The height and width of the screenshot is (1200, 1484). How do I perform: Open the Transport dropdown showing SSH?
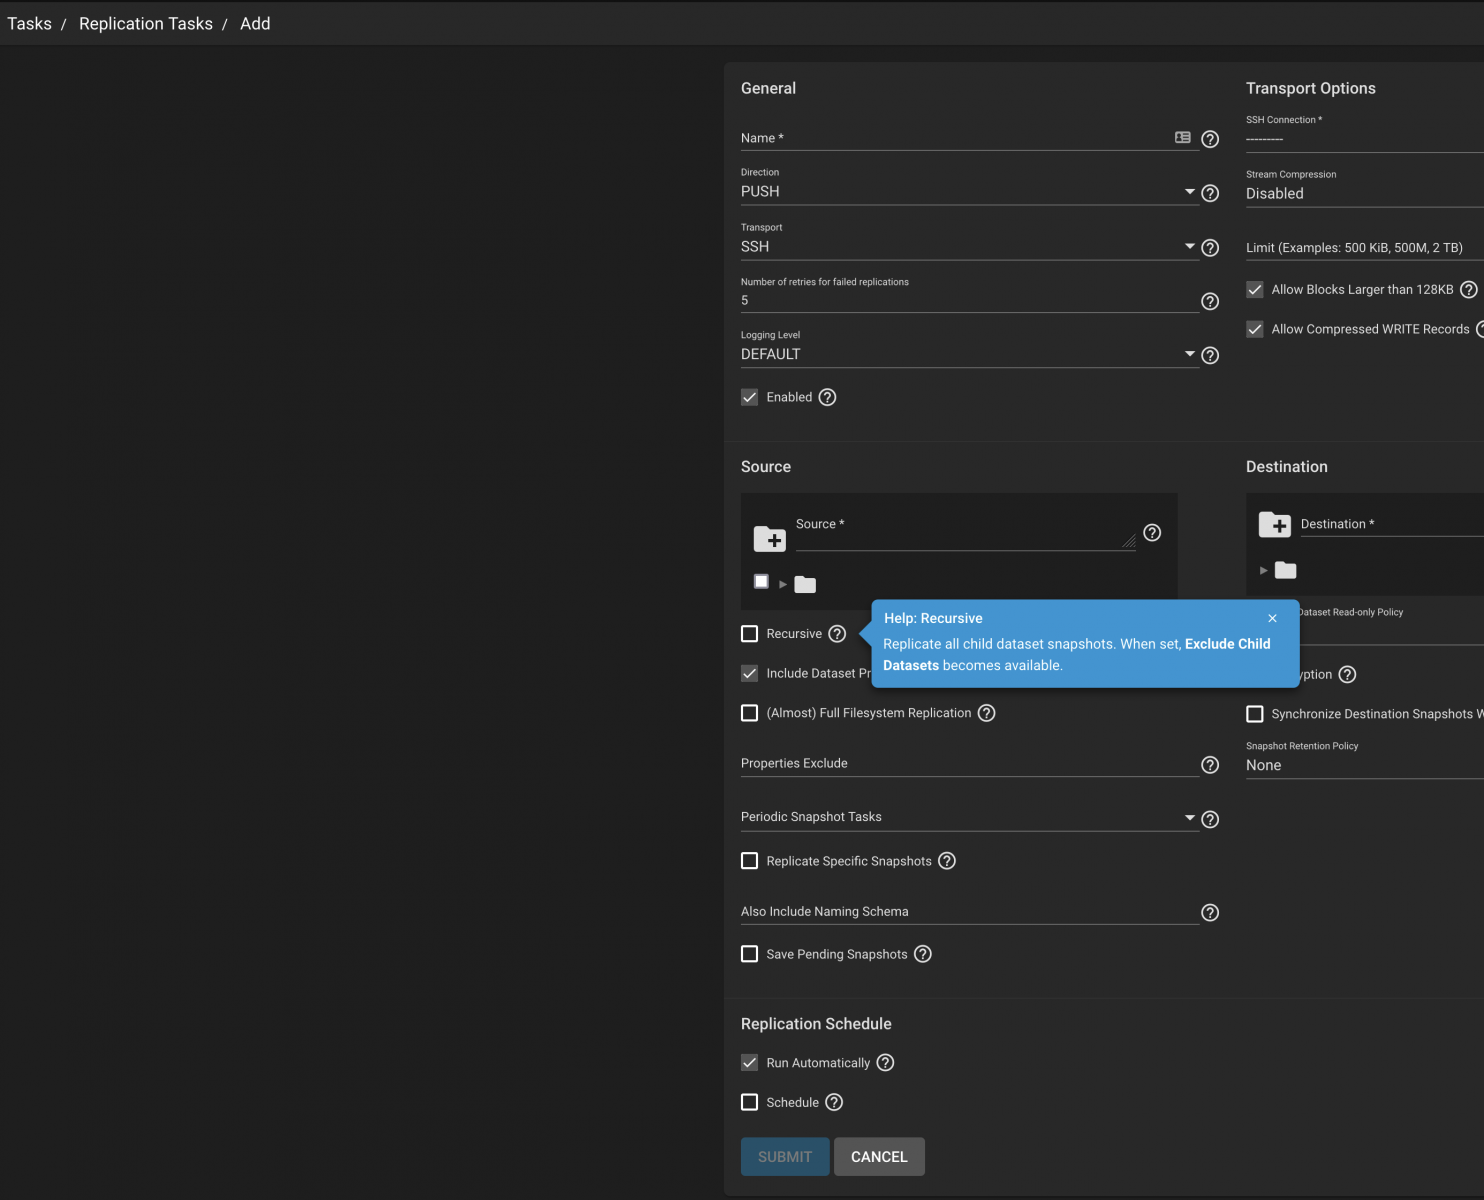coord(969,247)
